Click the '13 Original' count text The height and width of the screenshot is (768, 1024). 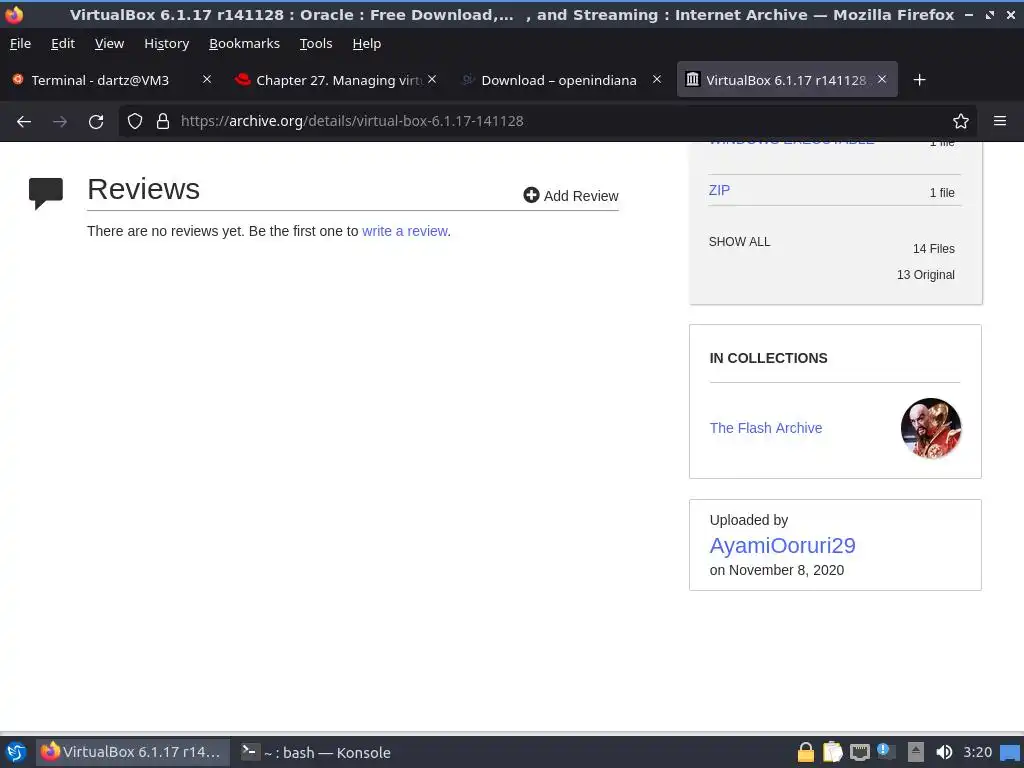925,275
